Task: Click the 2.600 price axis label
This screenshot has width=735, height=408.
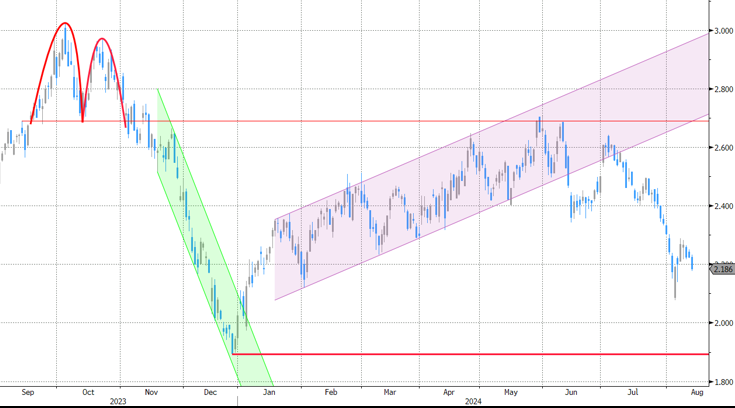Action: click(x=723, y=148)
